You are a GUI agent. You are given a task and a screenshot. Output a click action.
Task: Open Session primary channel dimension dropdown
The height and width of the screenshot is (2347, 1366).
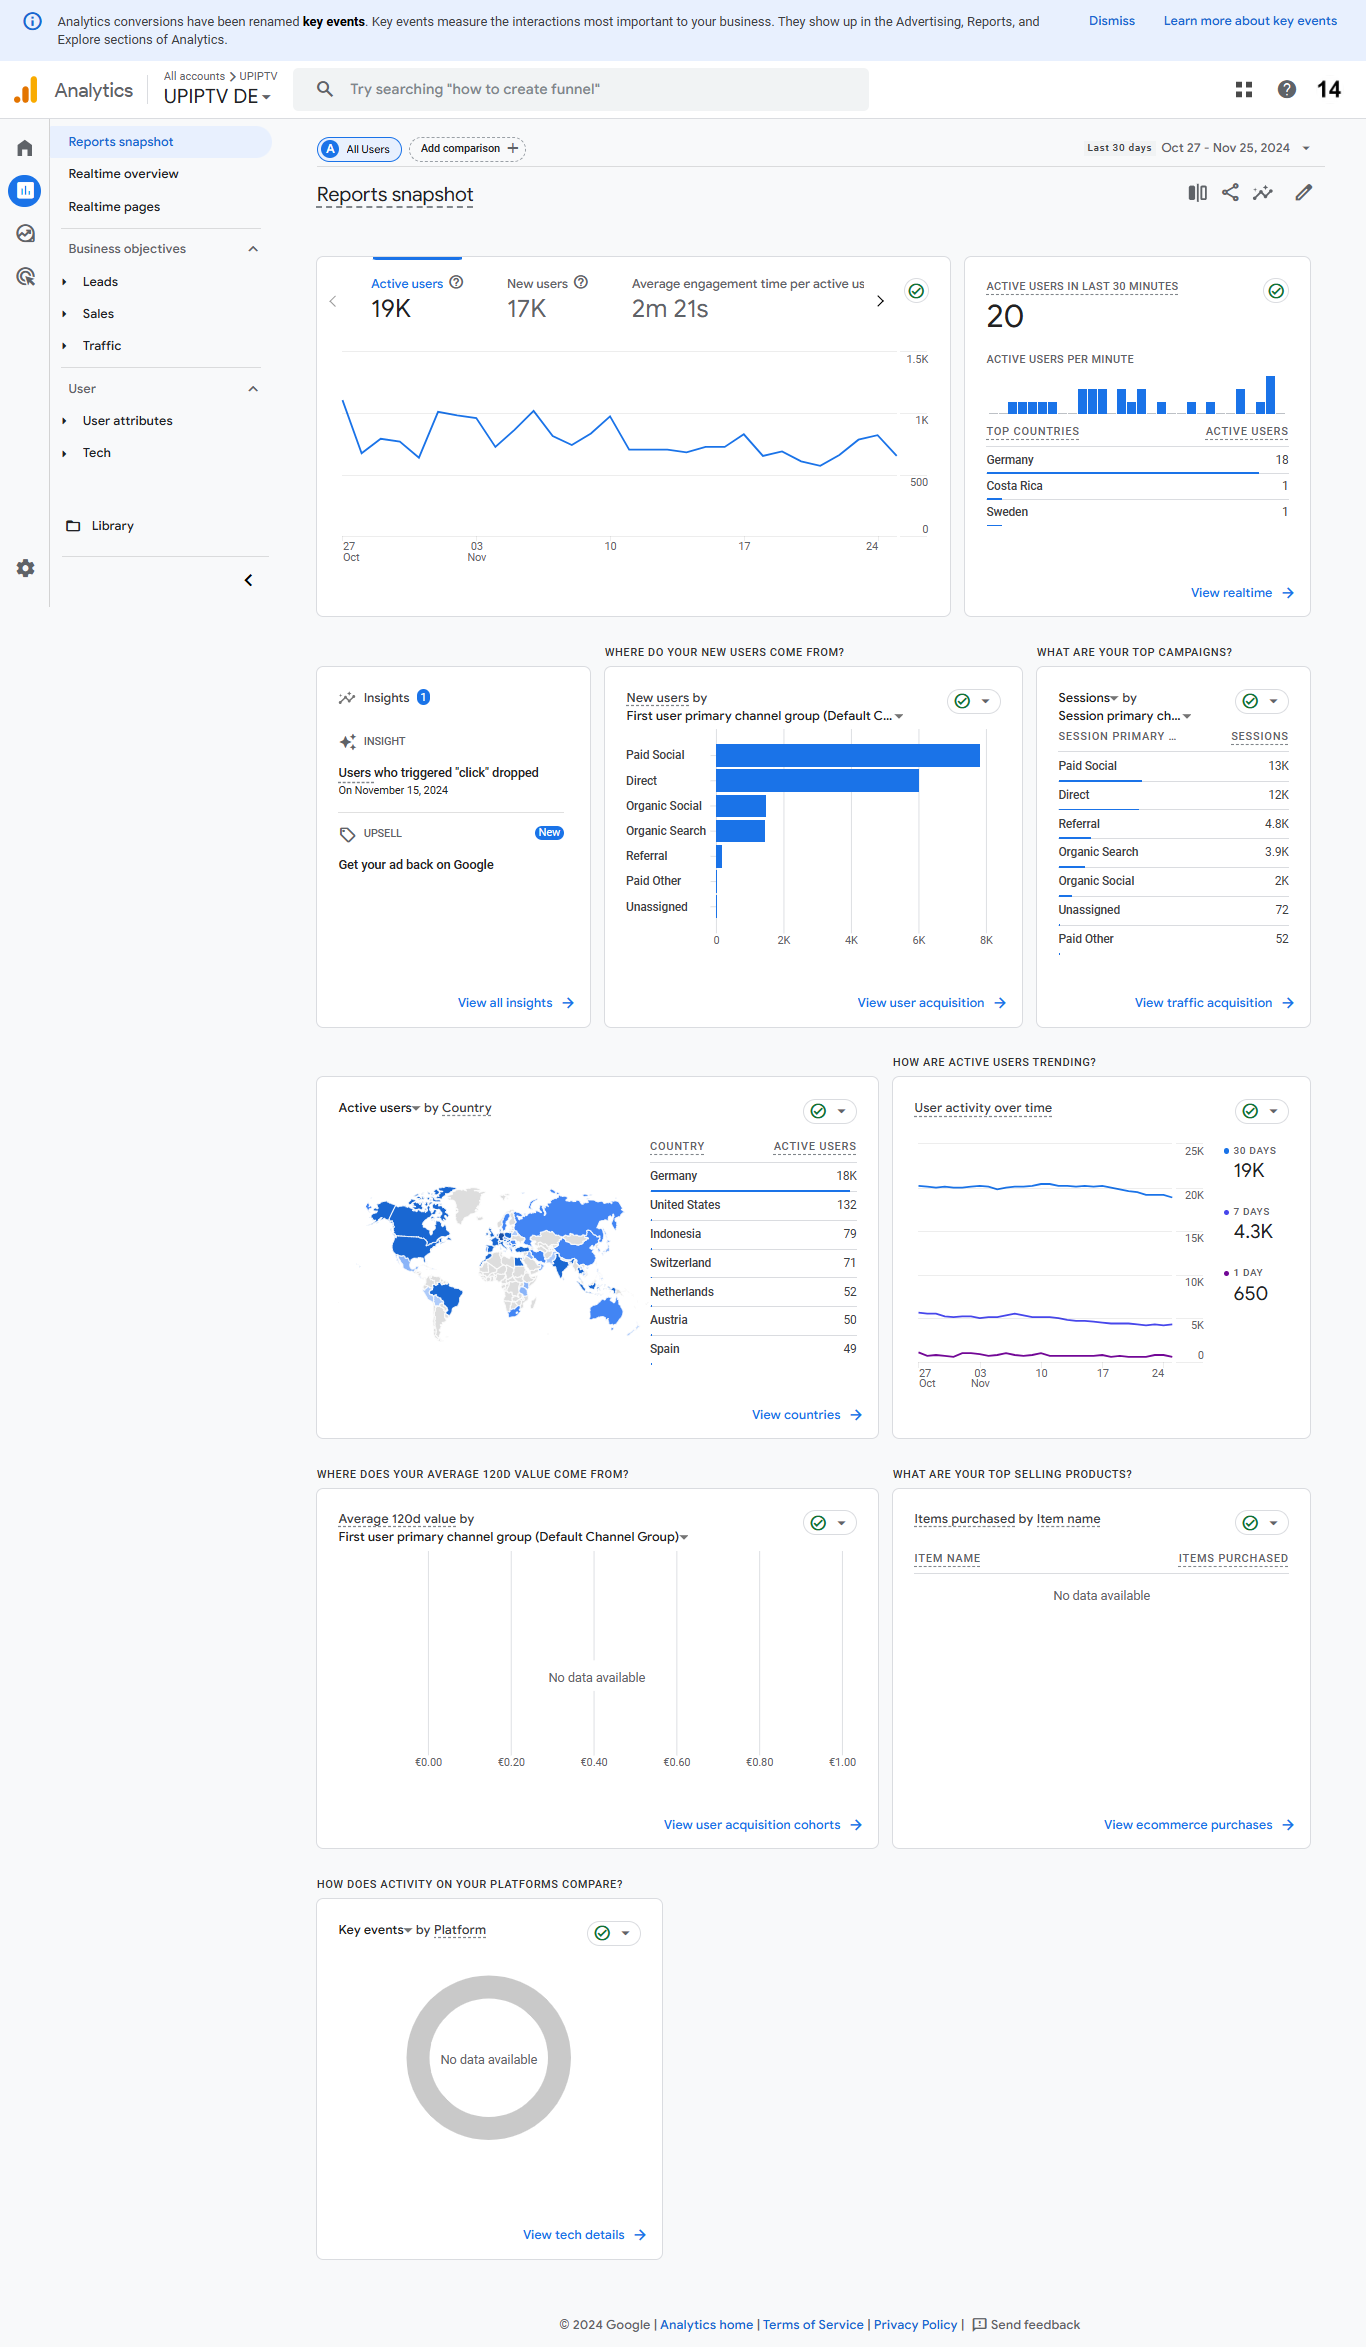tap(1125, 716)
